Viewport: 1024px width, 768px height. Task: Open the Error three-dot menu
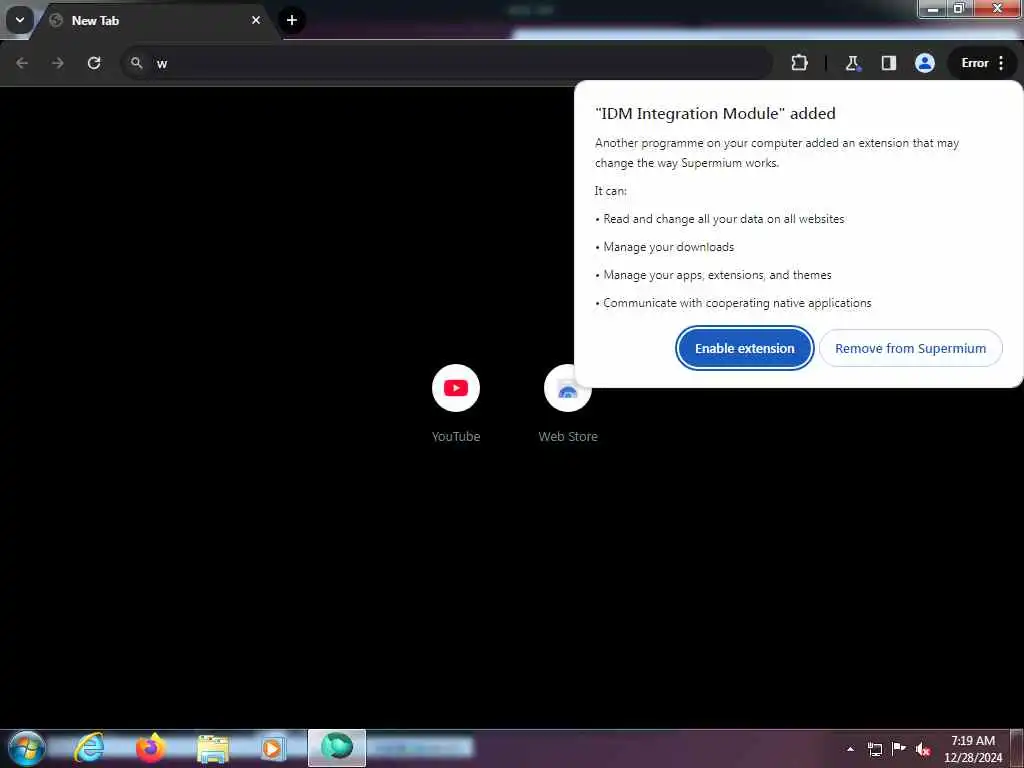[984, 63]
